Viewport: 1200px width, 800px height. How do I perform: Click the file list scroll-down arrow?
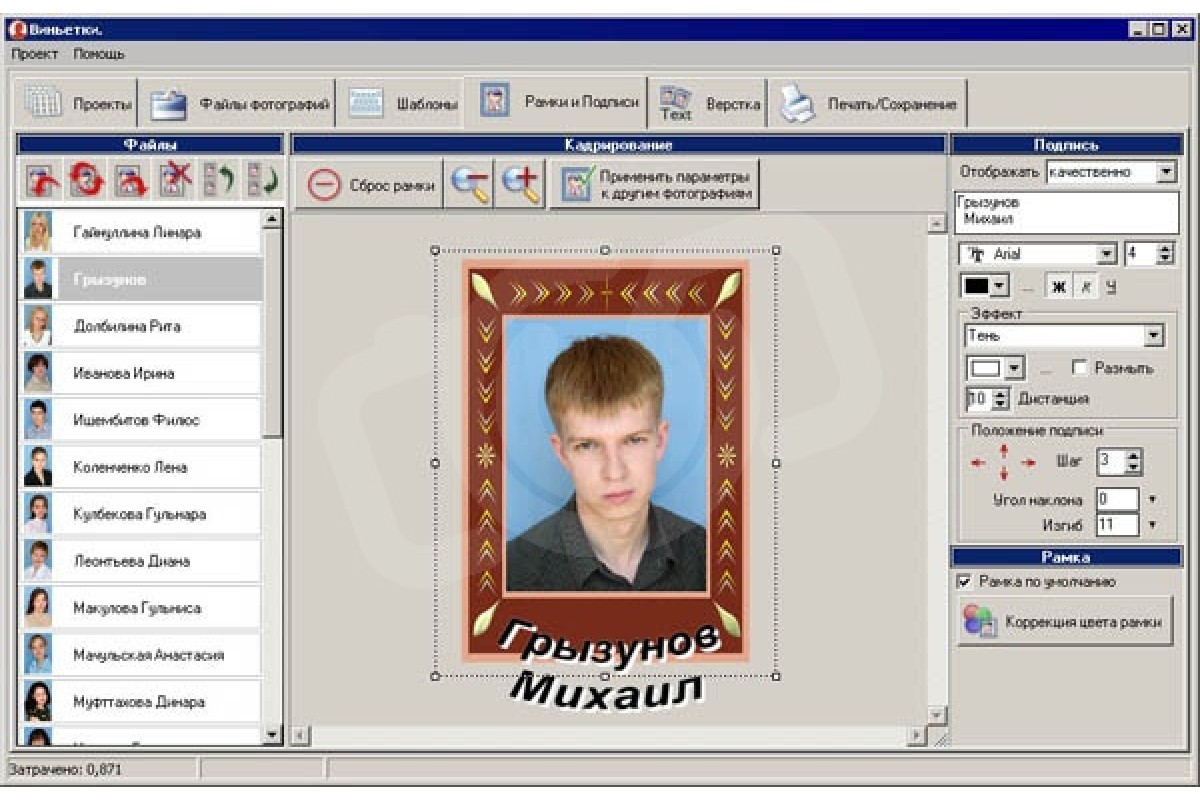click(273, 735)
